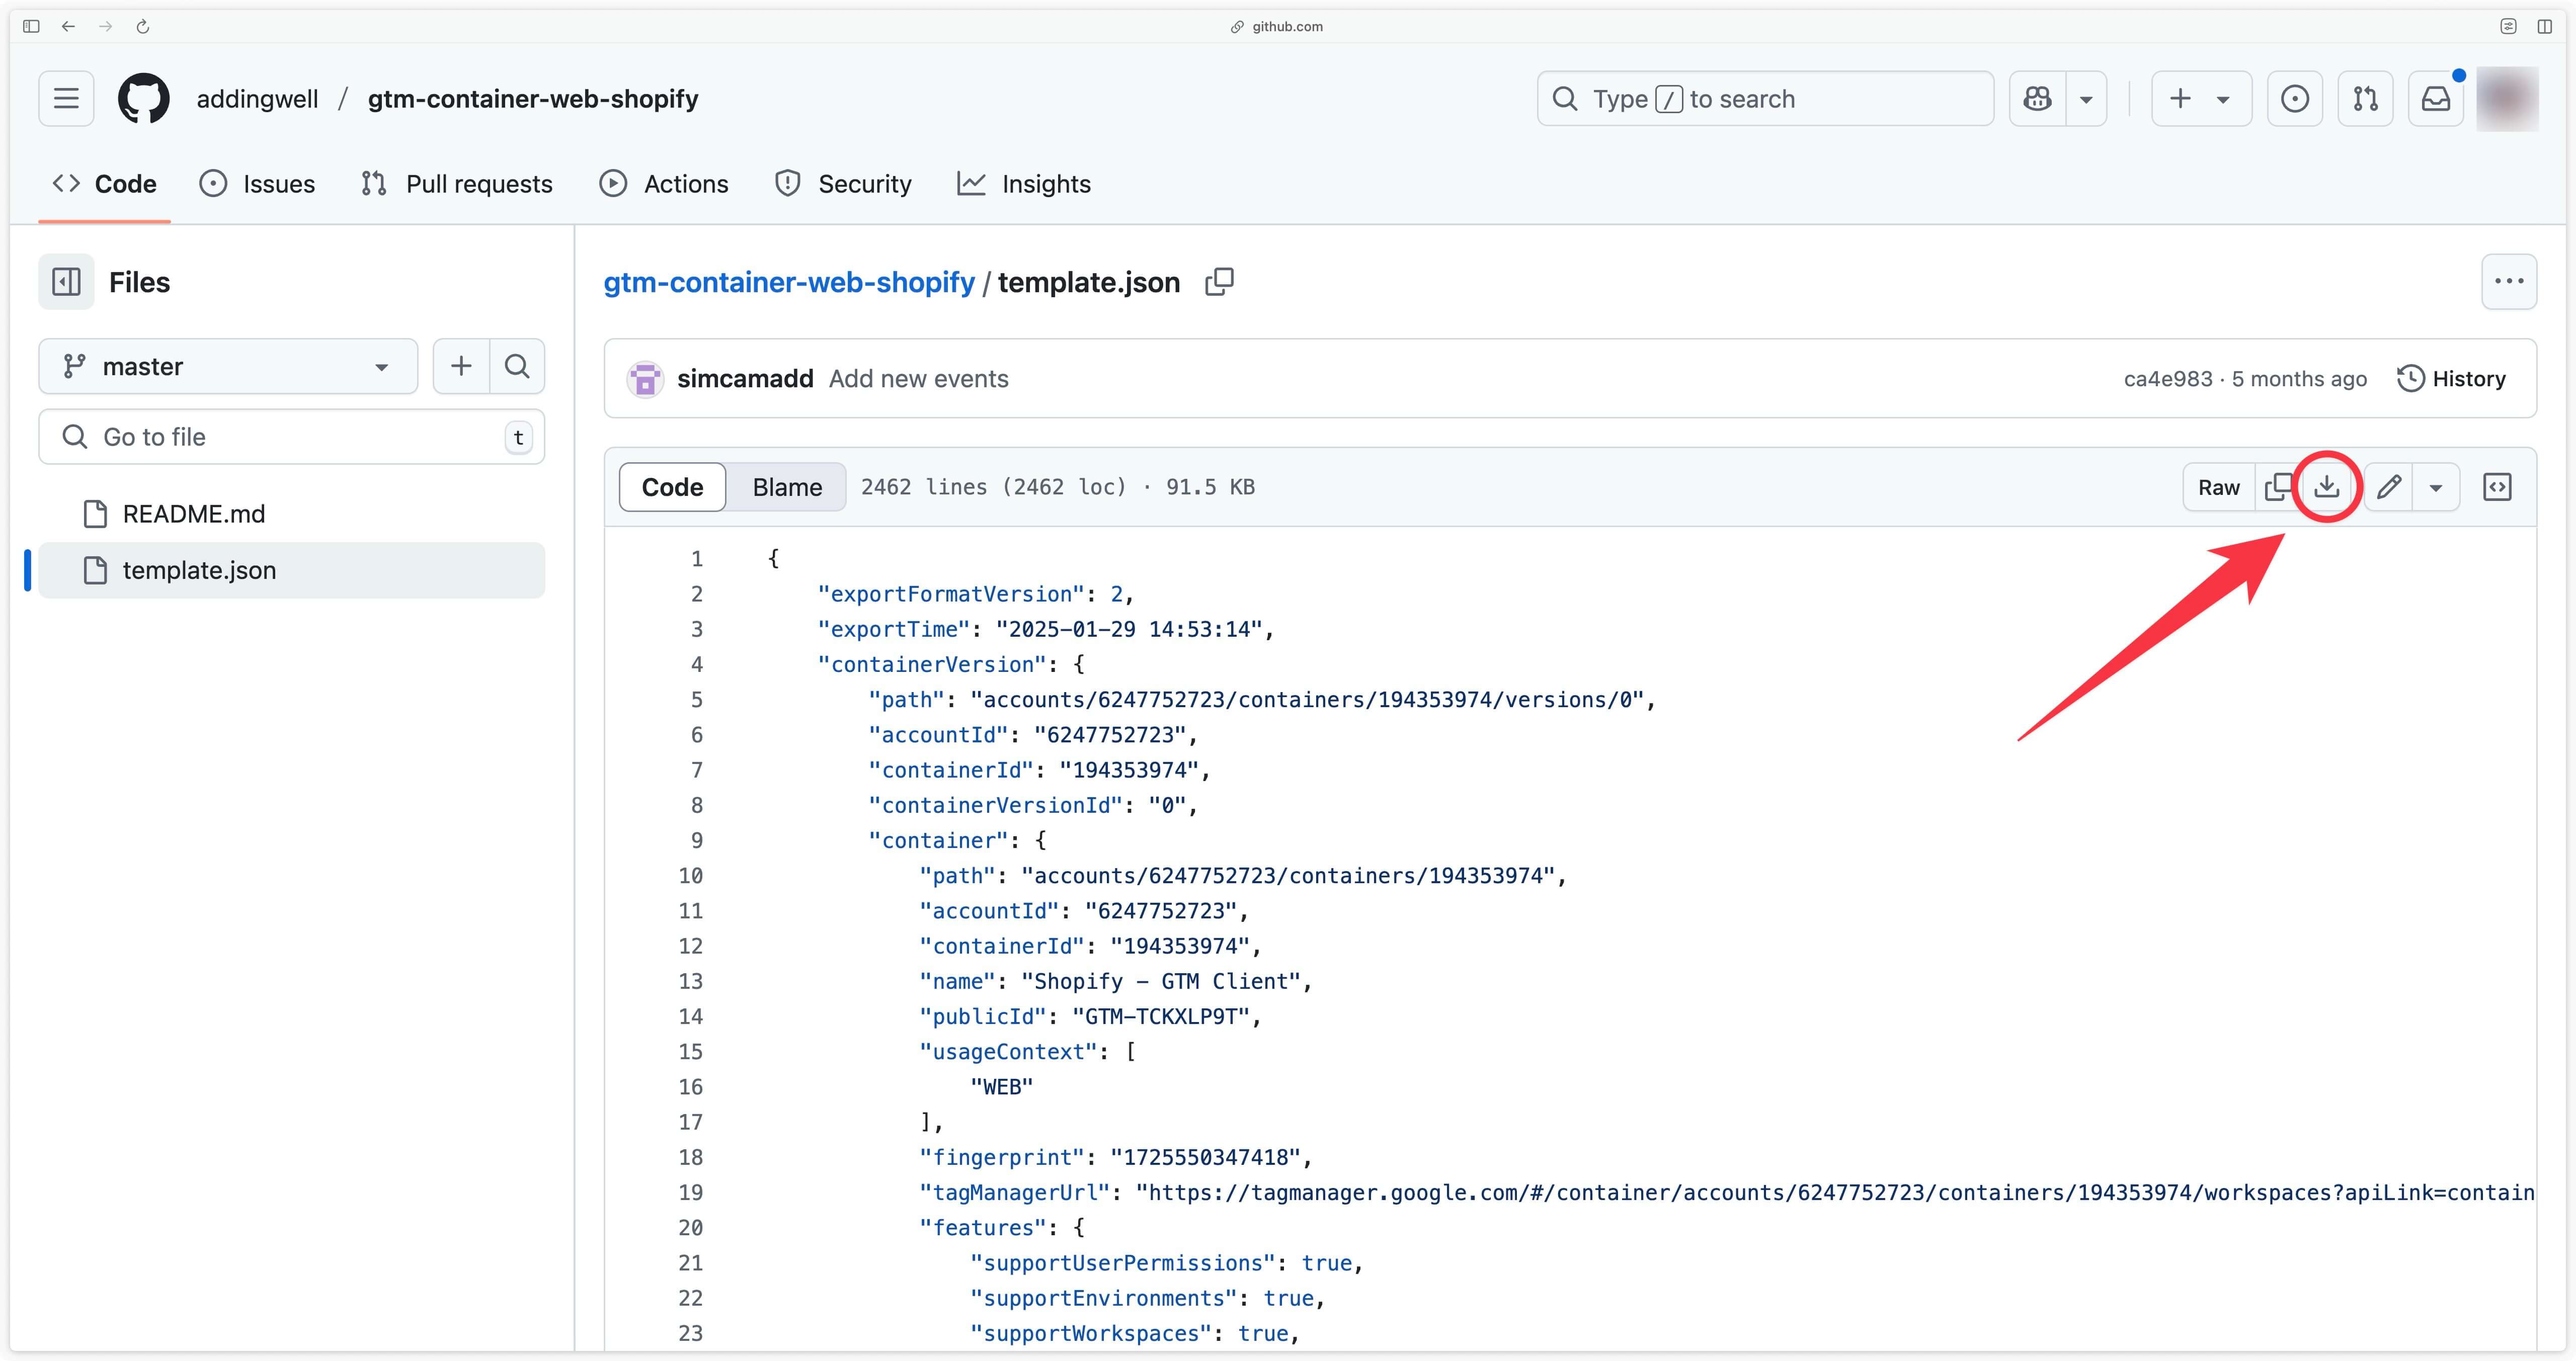Screen dimensions: 2576x1361
Task: Edit this file with pencil icon
Action: pyautogui.click(x=2389, y=487)
